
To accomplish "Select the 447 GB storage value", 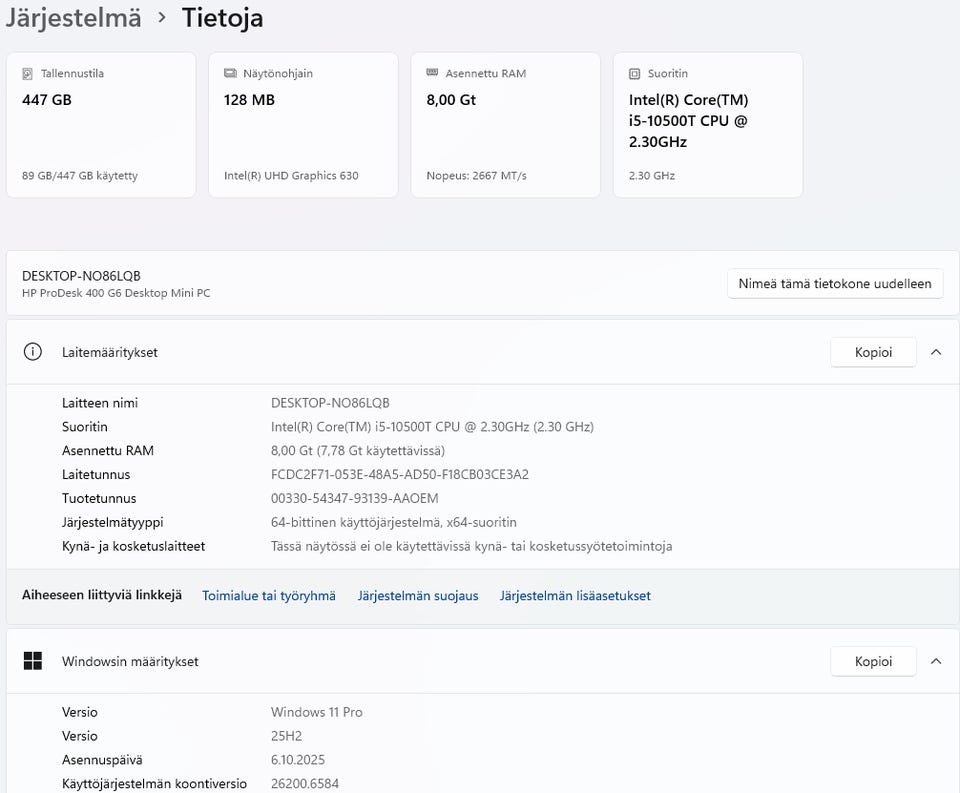I will pyautogui.click(x=47, y=100).
